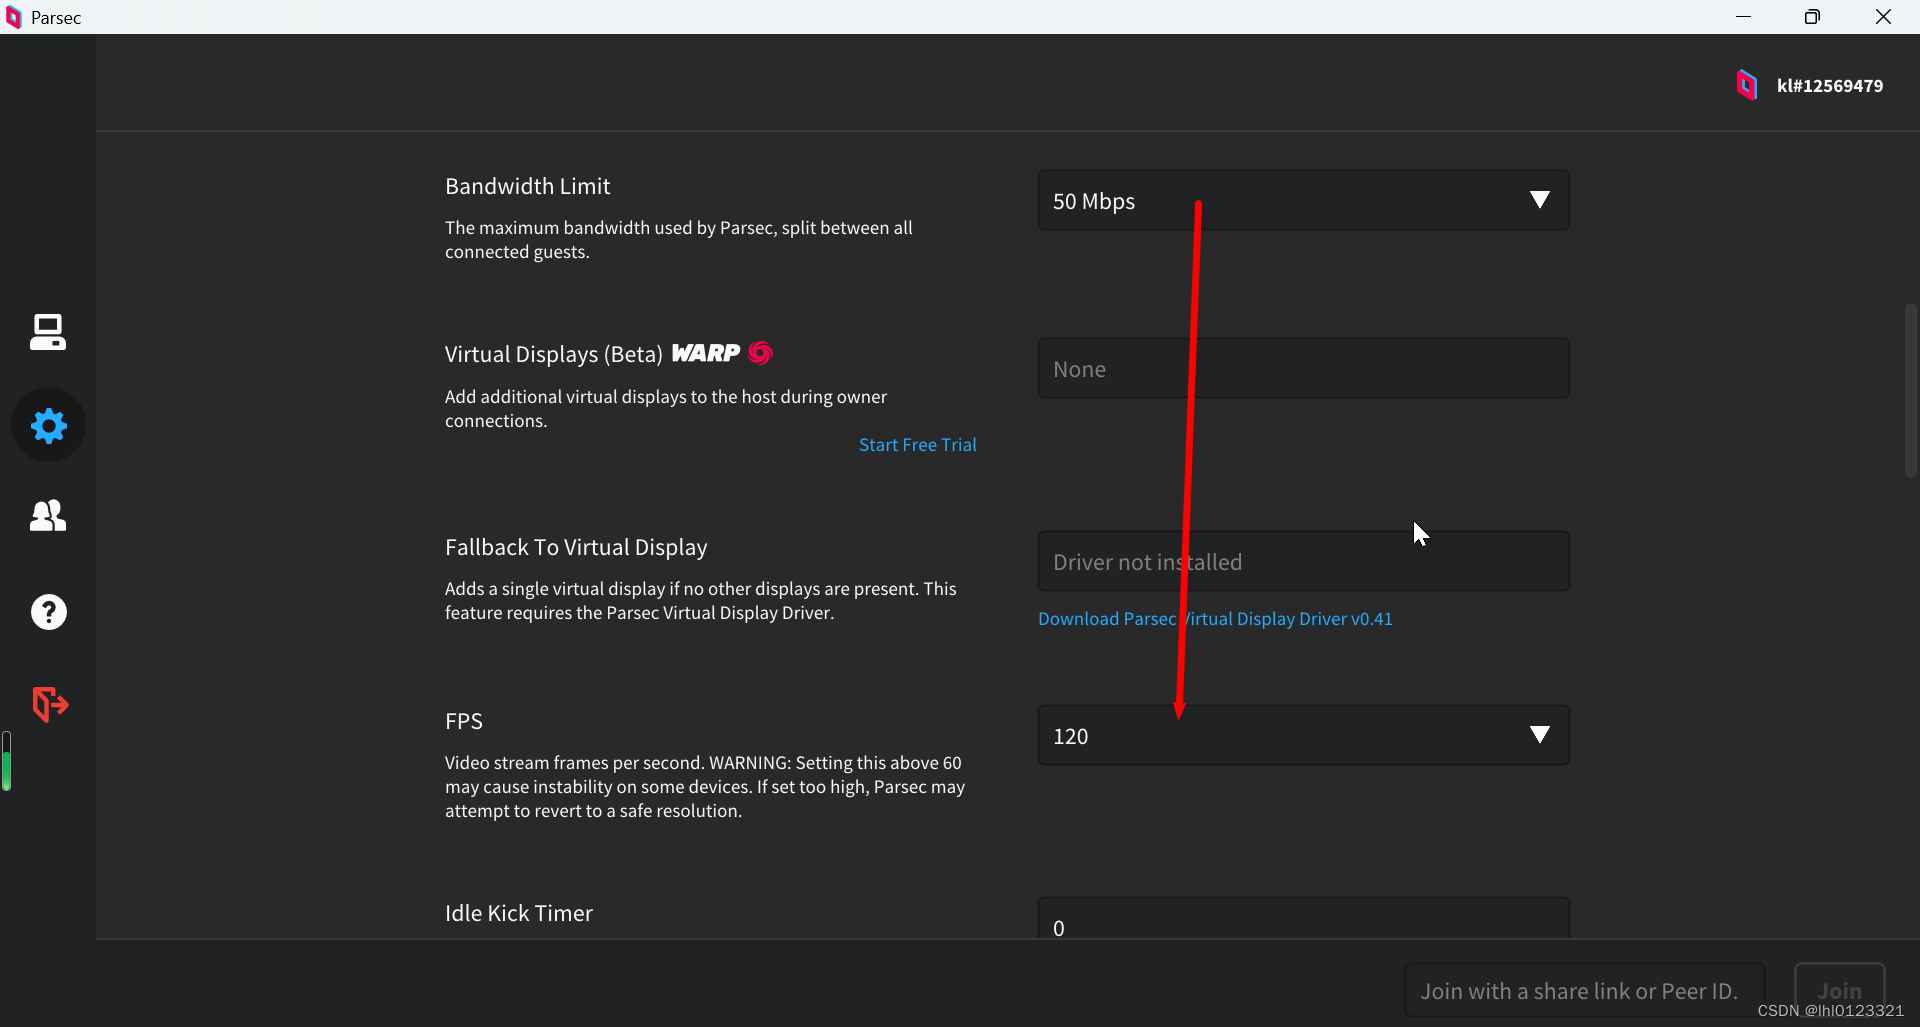Click the Start Free Trial link
1920x1027 pixels.
coord(917,445)
